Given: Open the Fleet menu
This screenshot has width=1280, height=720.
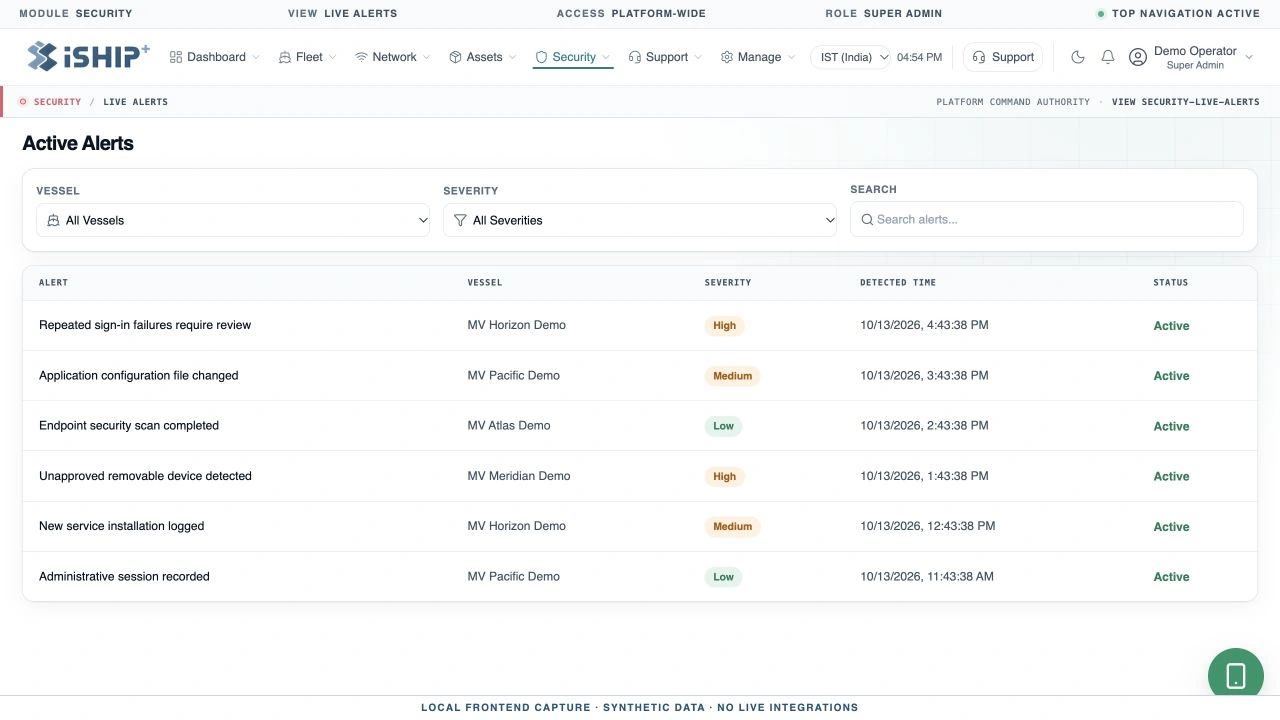Looking at the screenshot, I should tap(308, 57).
